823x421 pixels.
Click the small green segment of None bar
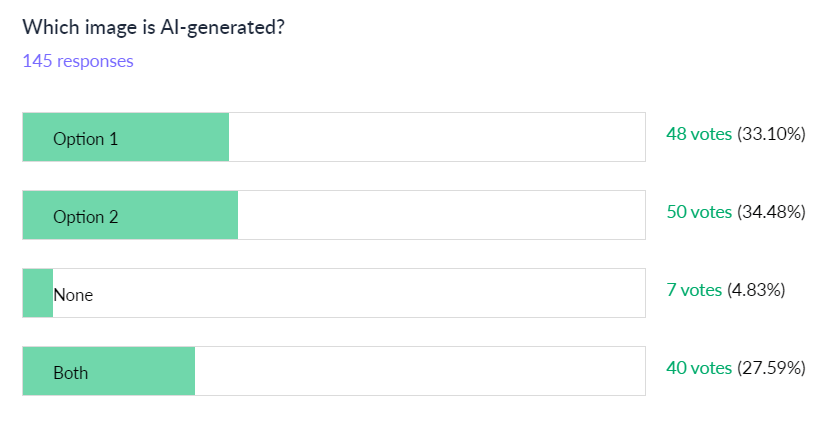coord(37,293)
